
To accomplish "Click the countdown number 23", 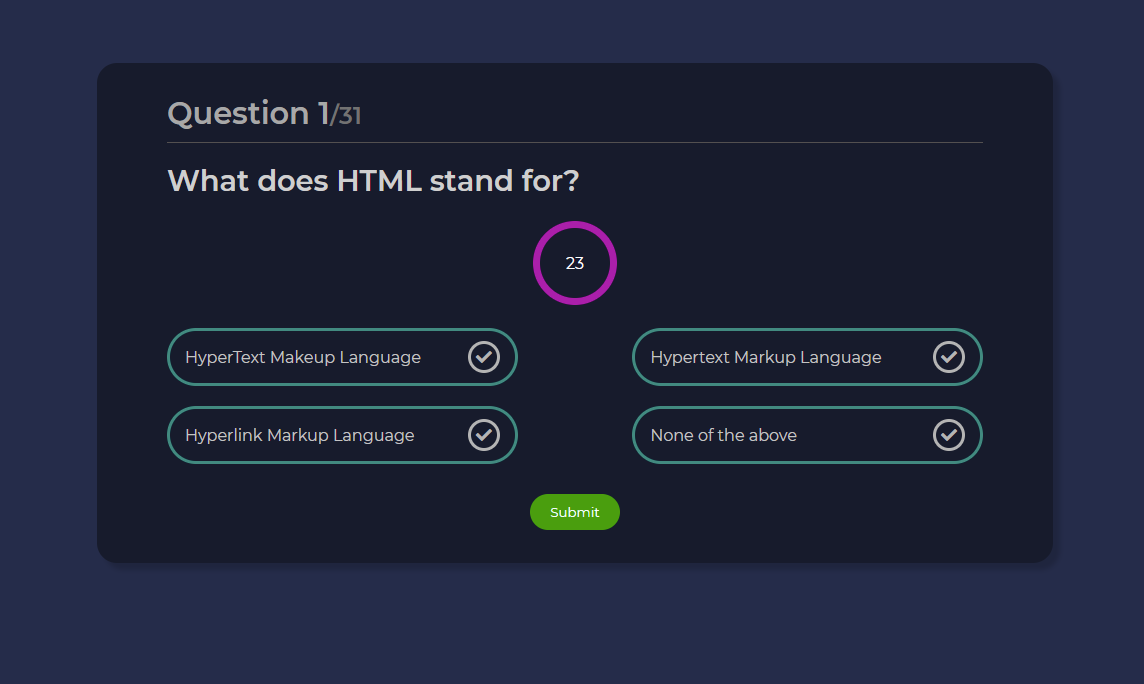I will (x=575, y=264).
